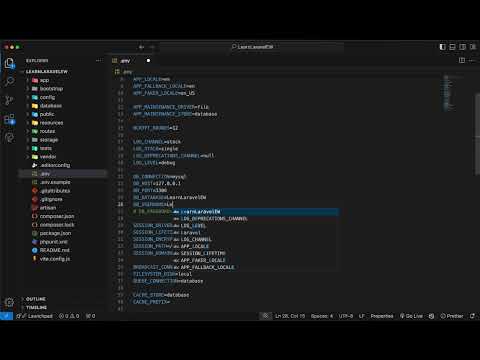The image size is (480, 360).
Task: Click the command center search box
Action: pos(252,47)
